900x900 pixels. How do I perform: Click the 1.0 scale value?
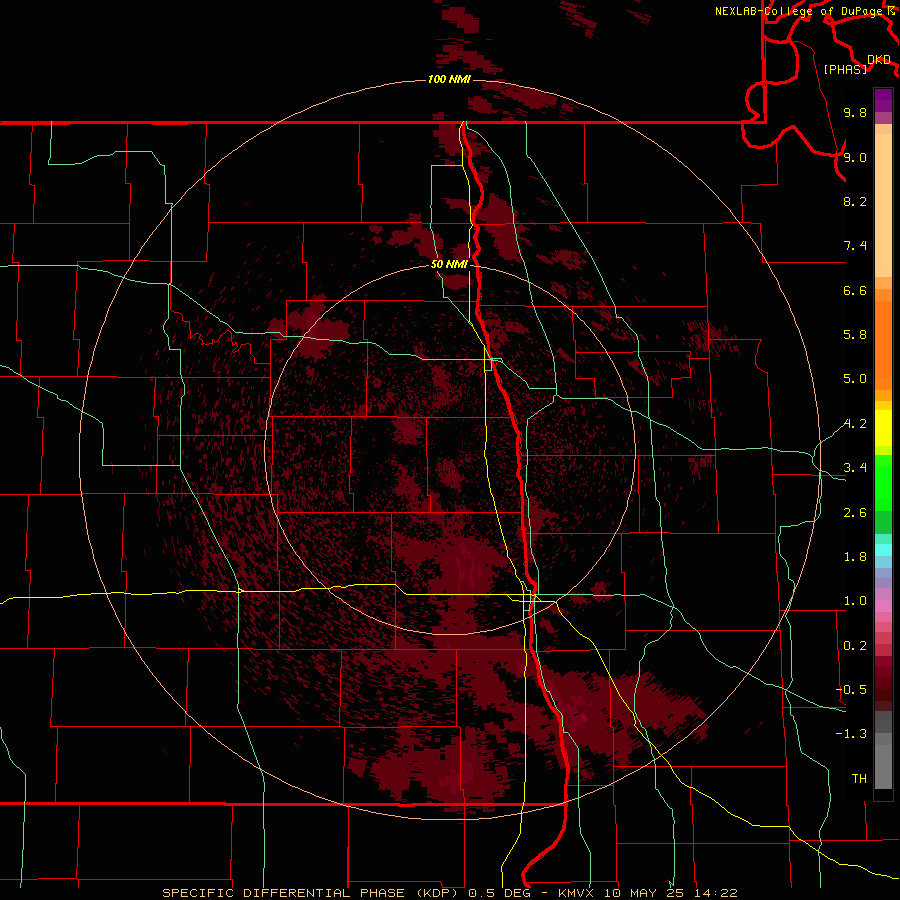855,601
